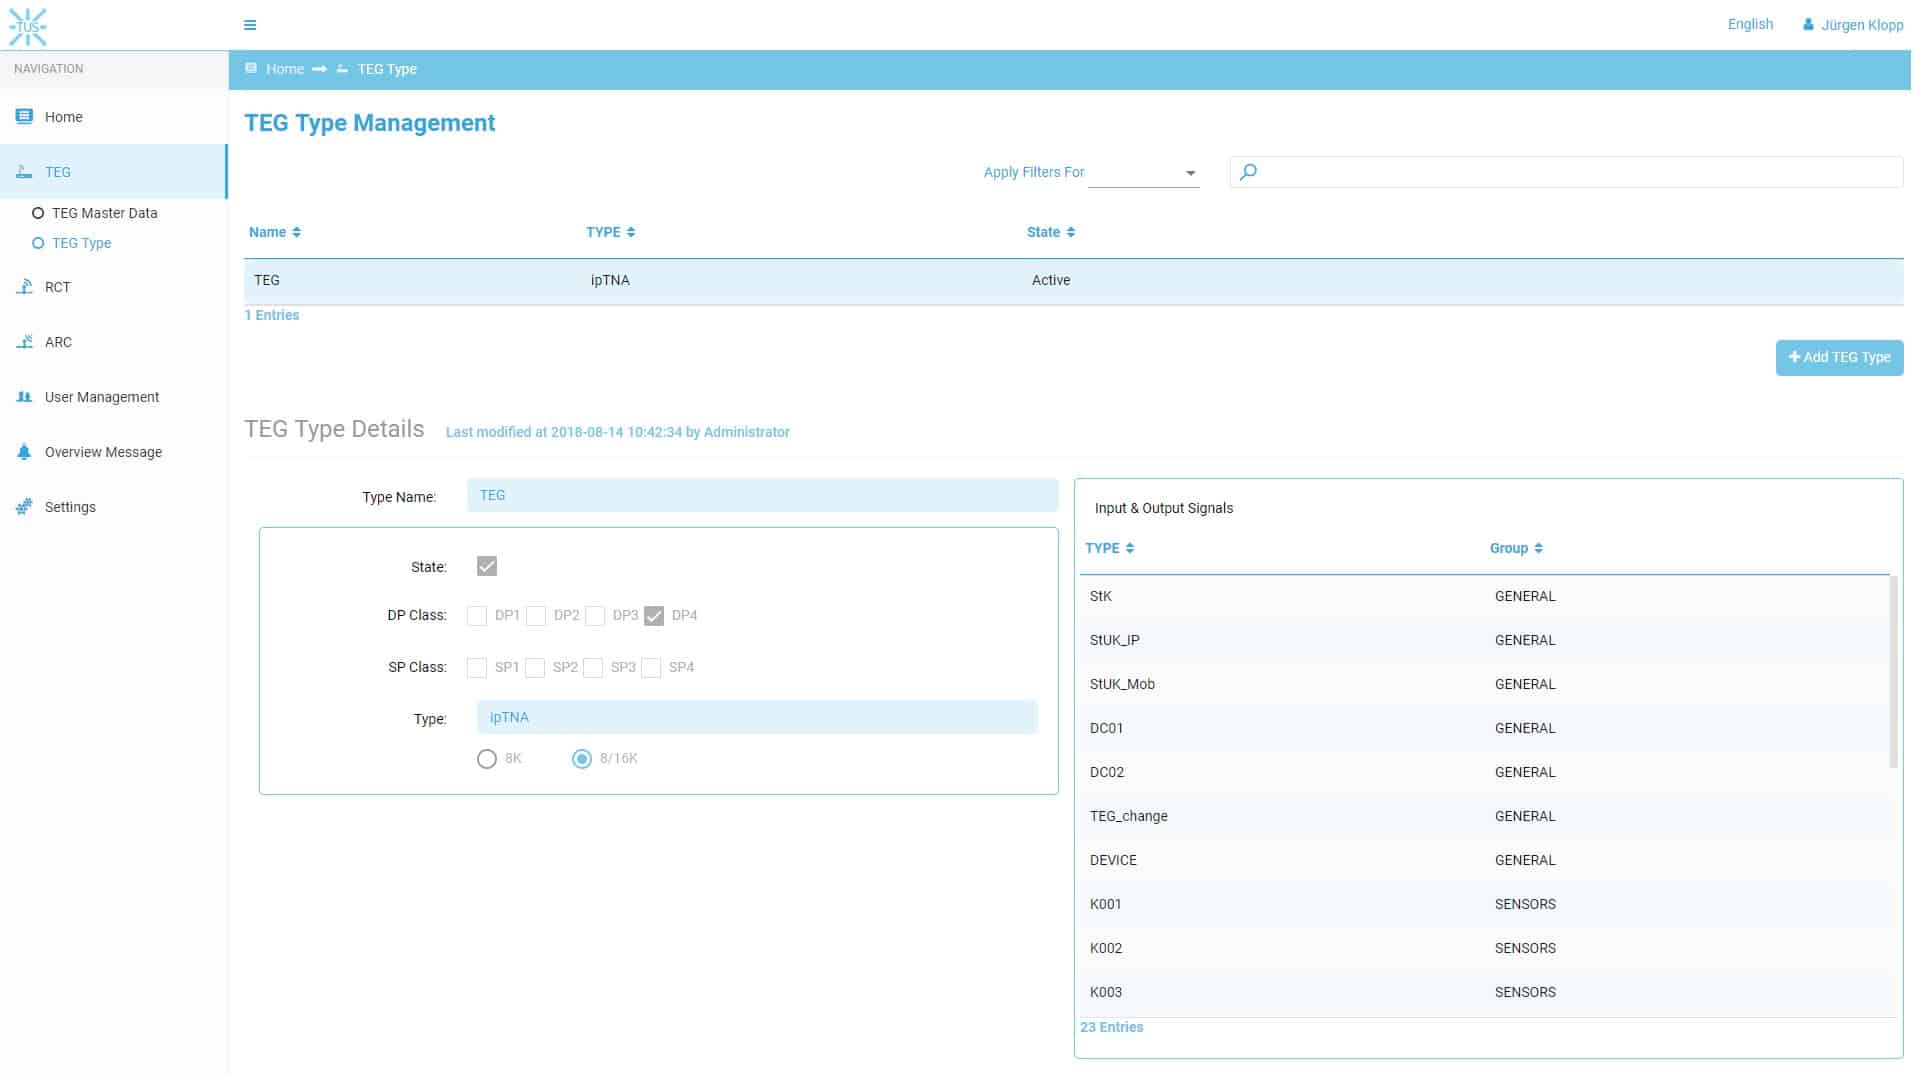Click the Settings gears icon

click(x=25, y=507)
